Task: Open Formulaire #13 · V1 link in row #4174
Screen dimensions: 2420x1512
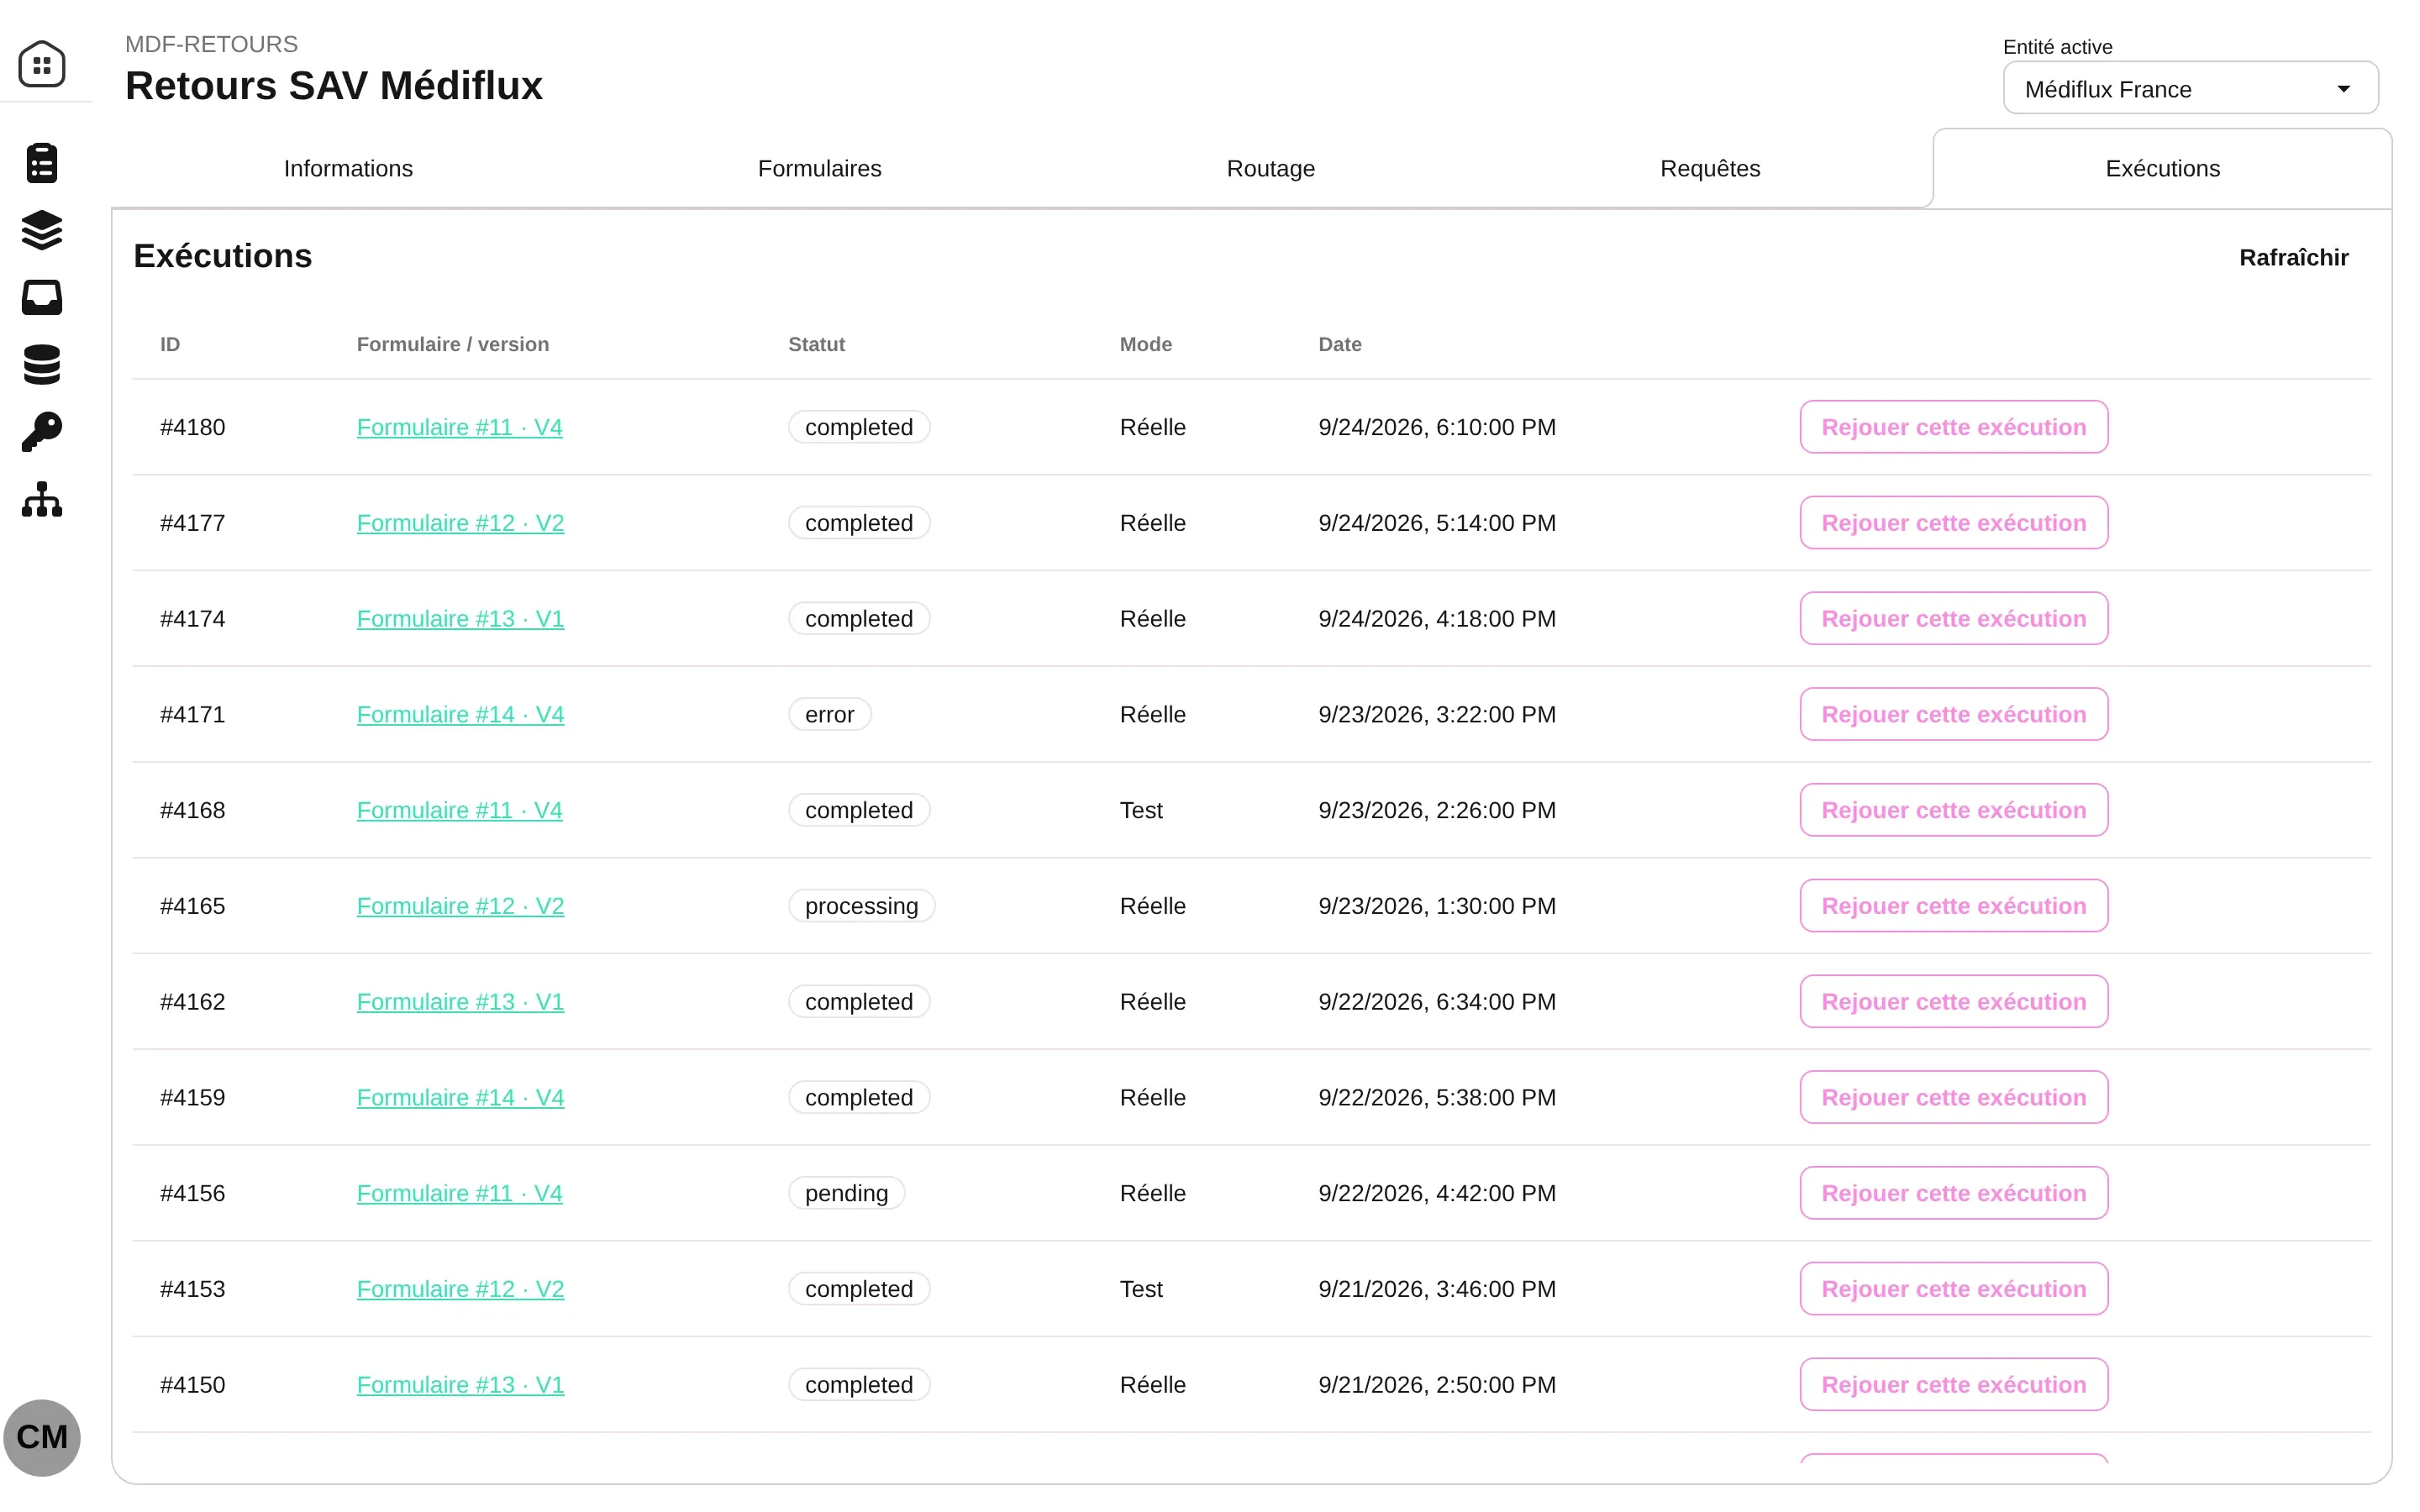Action: [460, 619]
